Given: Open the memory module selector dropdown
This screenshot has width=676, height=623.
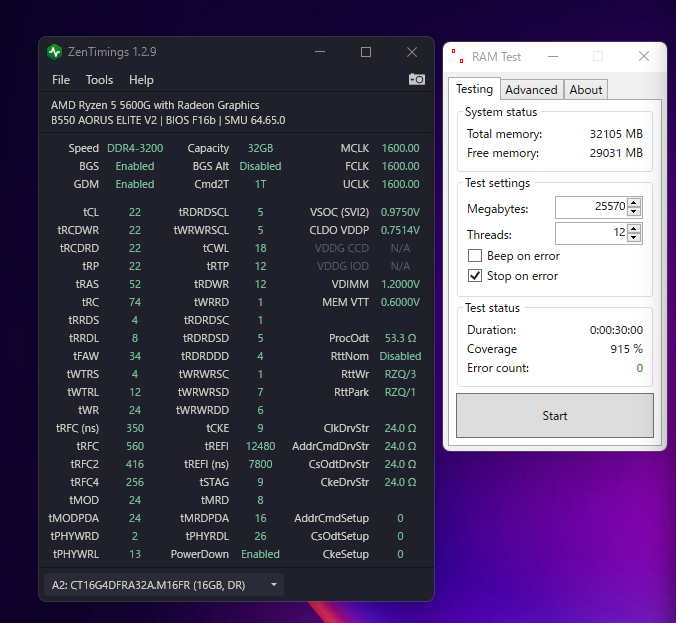Looking at the screenshot, I should coord(164,585).
